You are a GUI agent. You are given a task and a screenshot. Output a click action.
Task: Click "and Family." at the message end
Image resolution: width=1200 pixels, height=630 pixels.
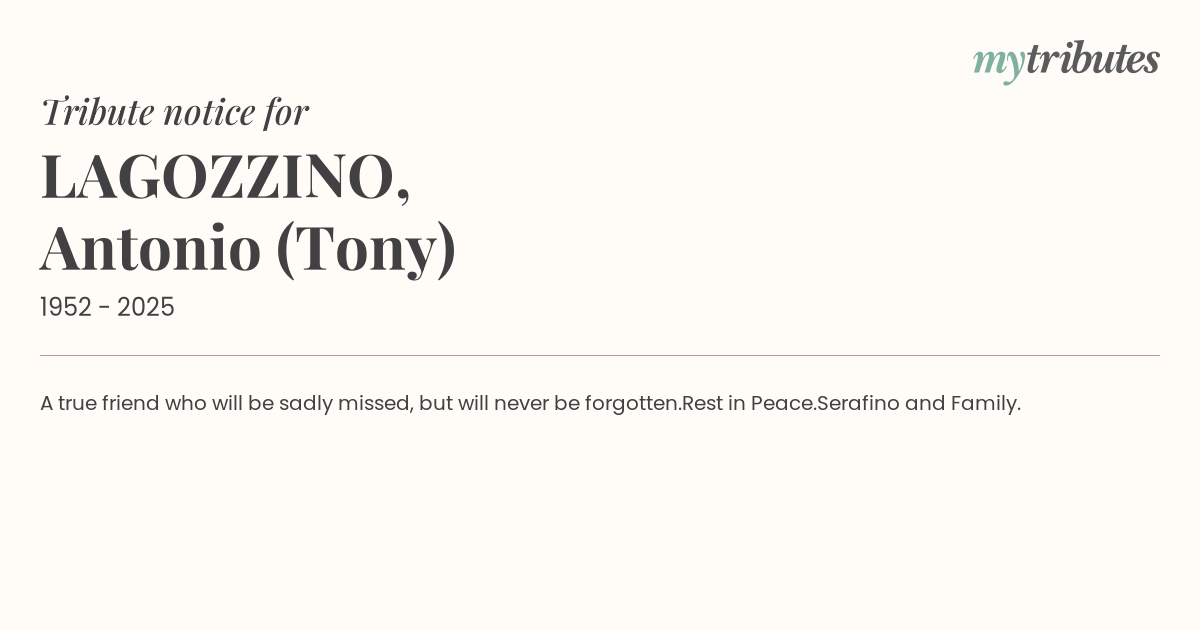pos(963,403)
